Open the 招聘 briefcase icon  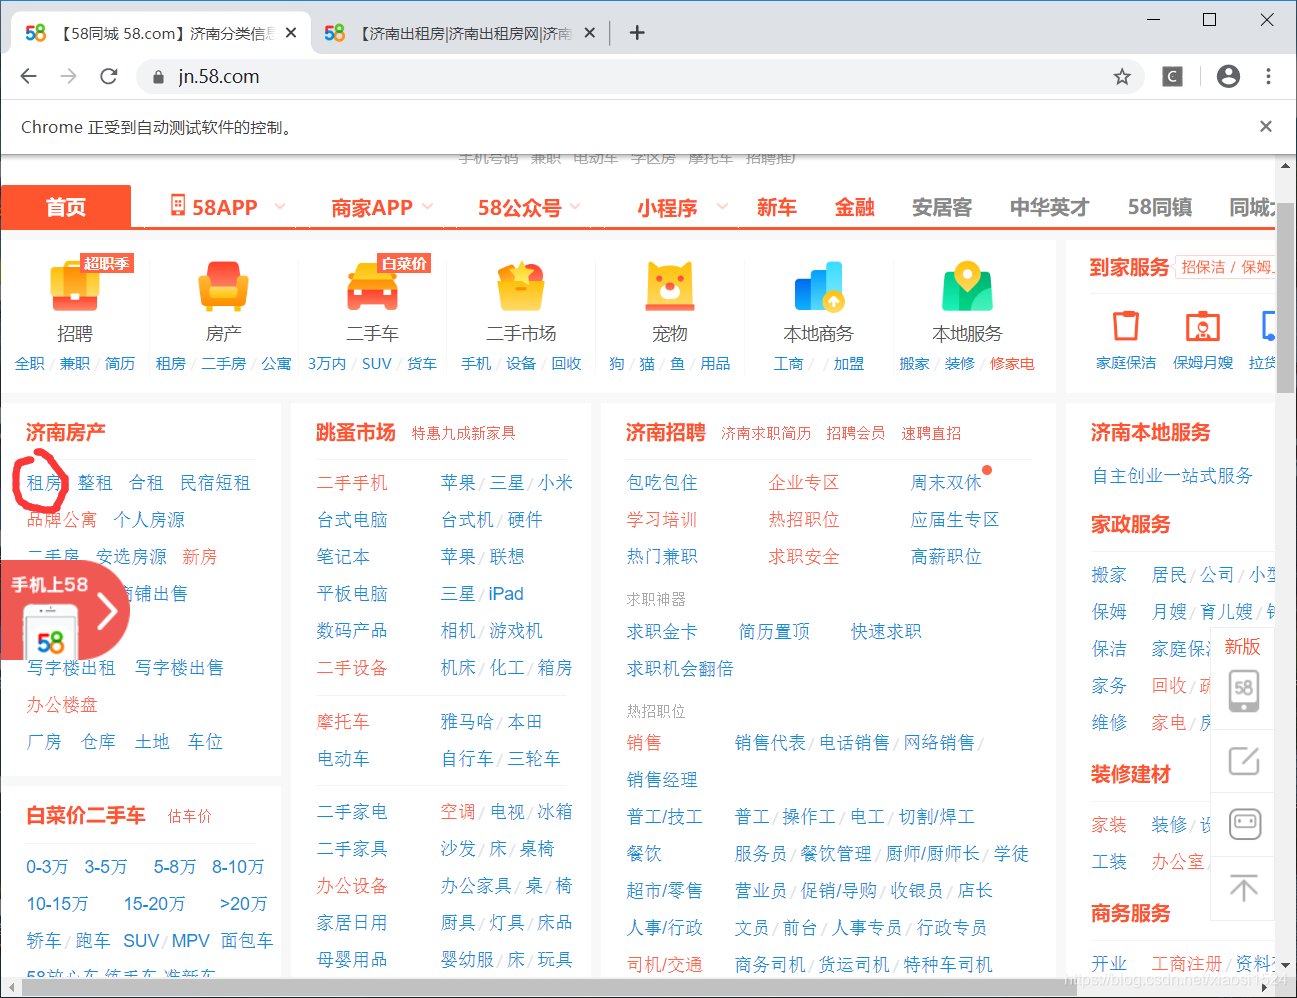(75, 286)
